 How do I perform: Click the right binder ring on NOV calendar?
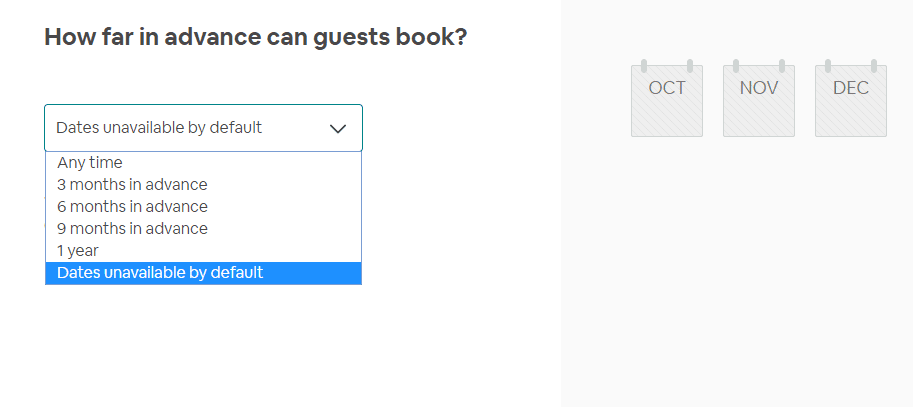782,66
